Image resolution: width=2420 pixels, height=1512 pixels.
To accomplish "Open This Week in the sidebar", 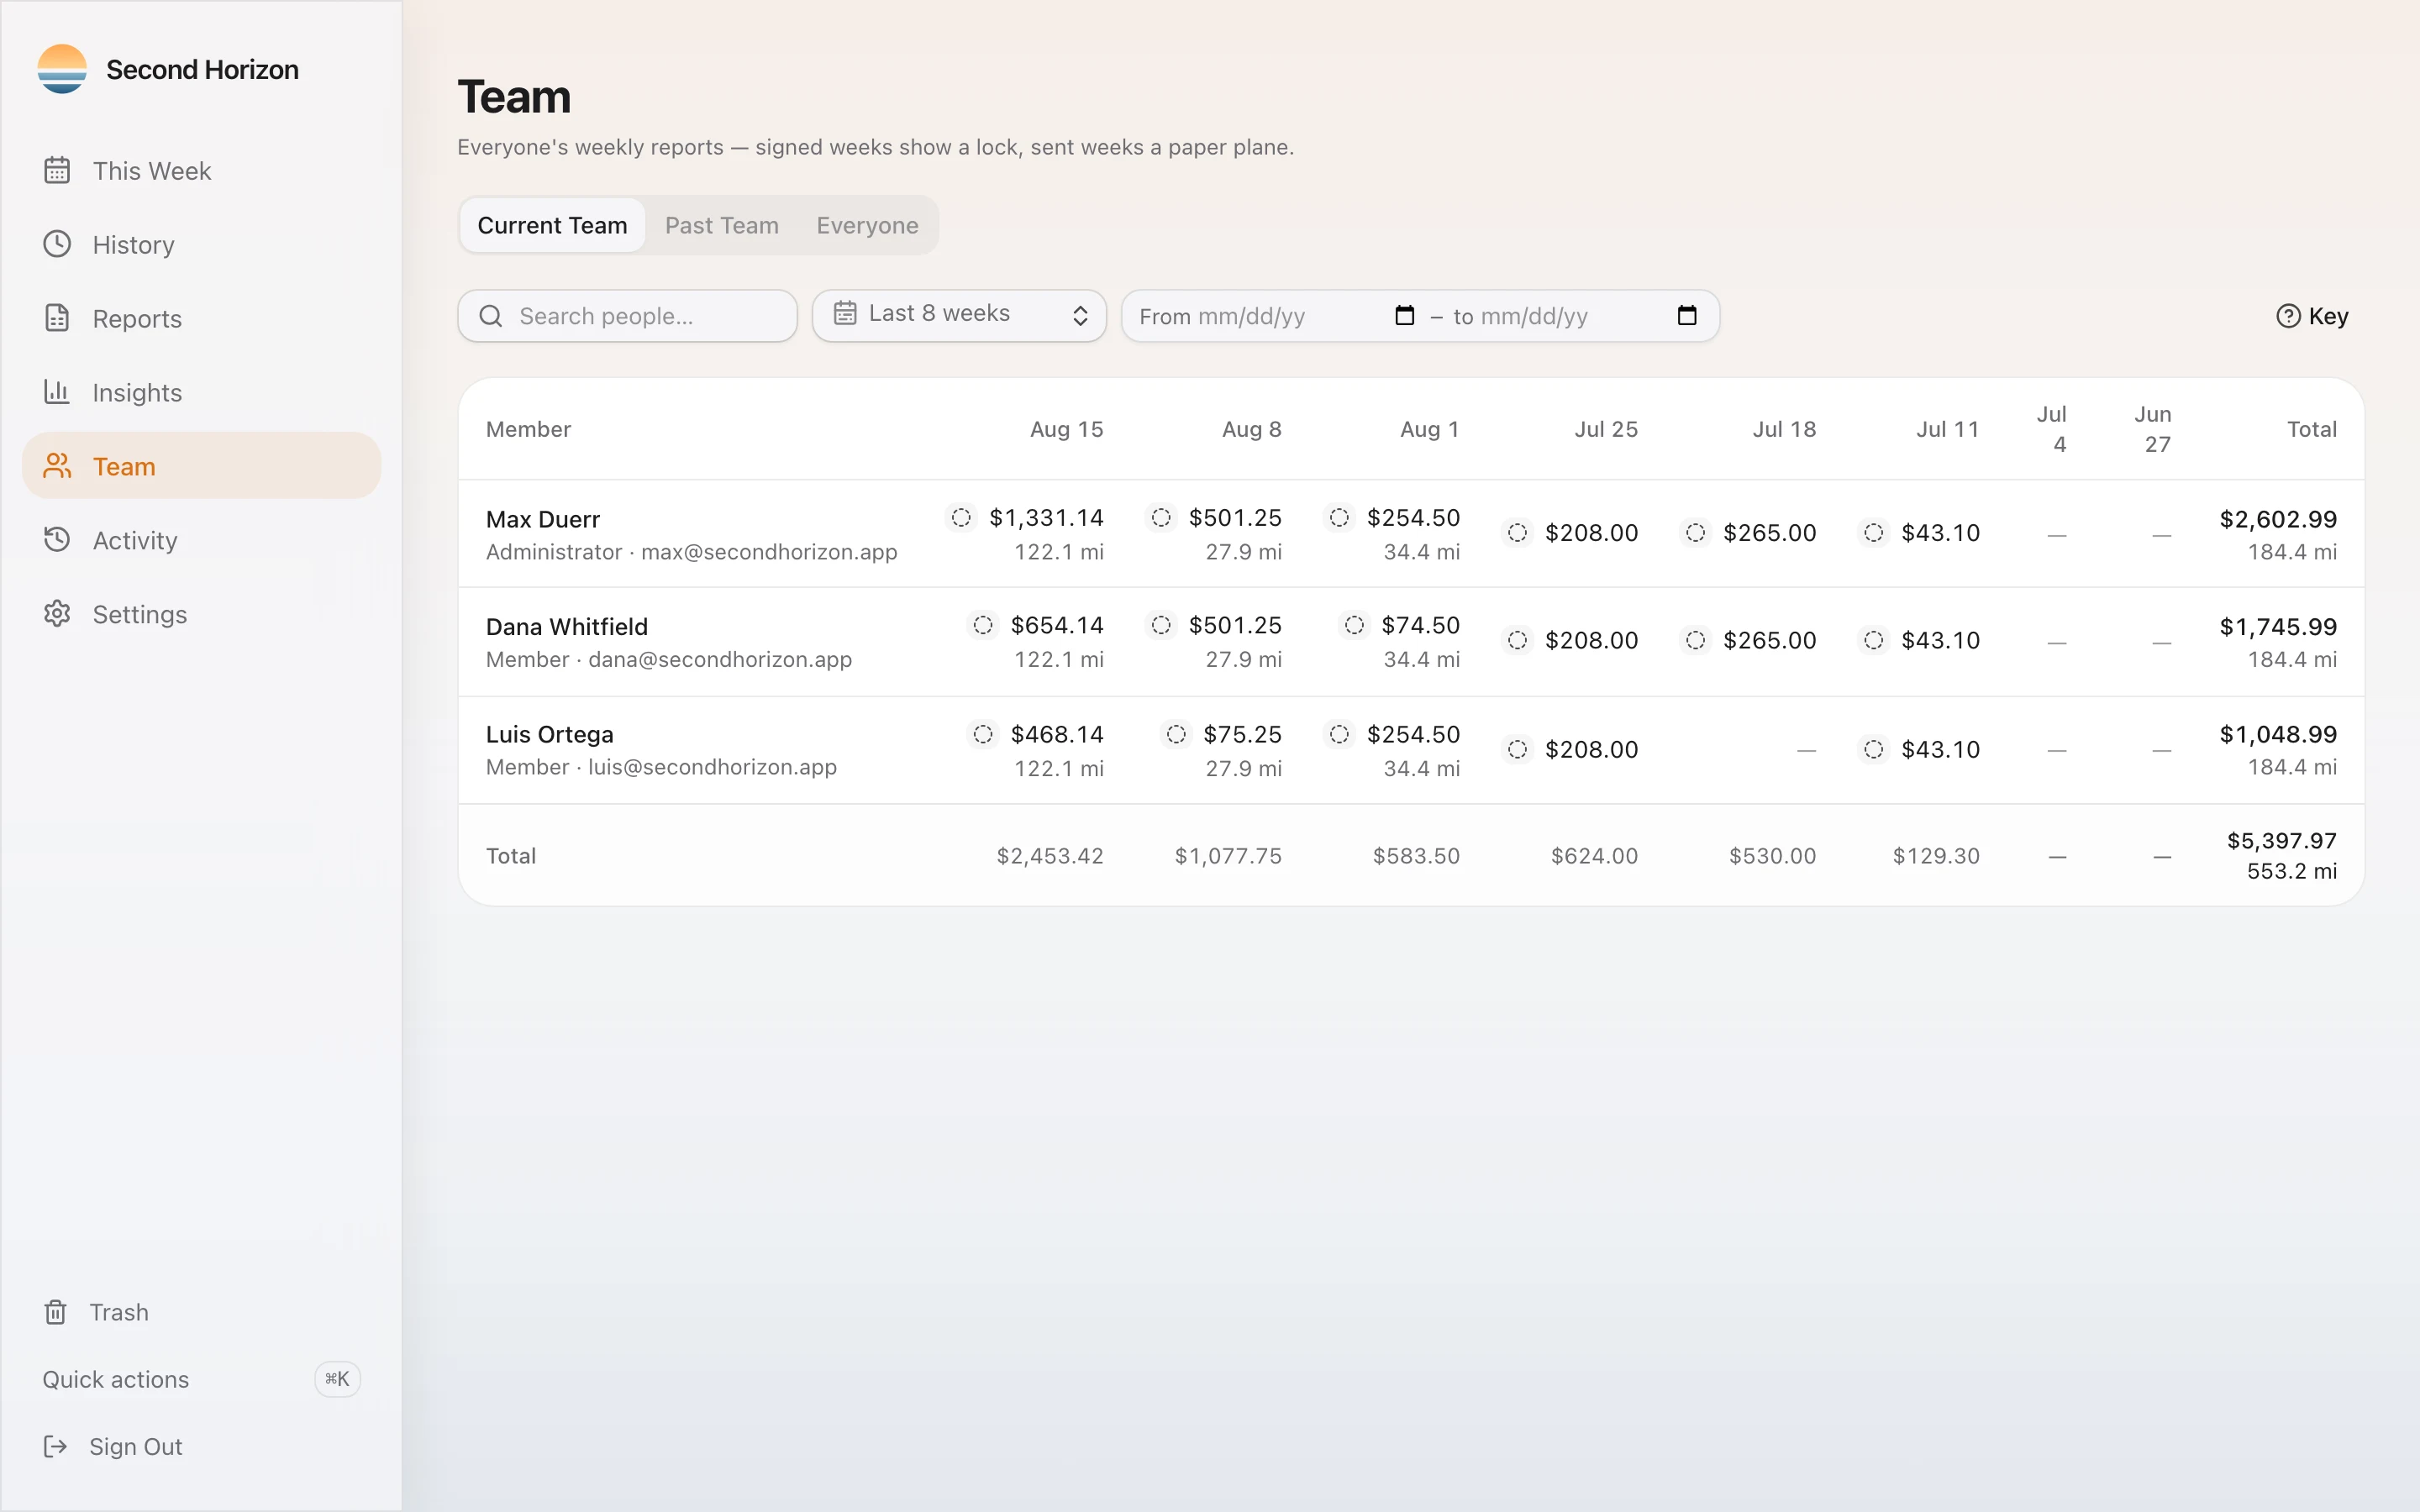I will [201, 171].
